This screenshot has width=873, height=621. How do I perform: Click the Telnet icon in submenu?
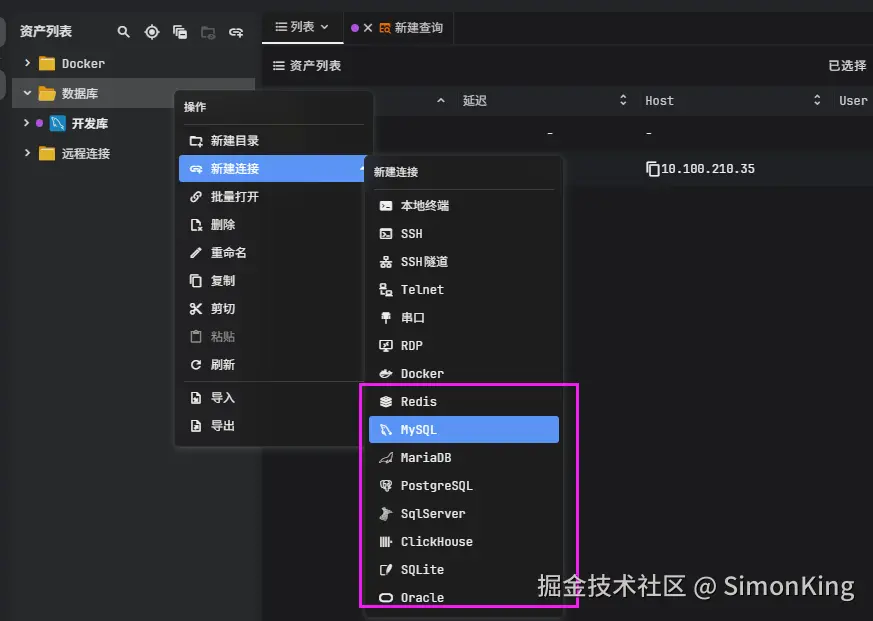(x=385, y=290)
